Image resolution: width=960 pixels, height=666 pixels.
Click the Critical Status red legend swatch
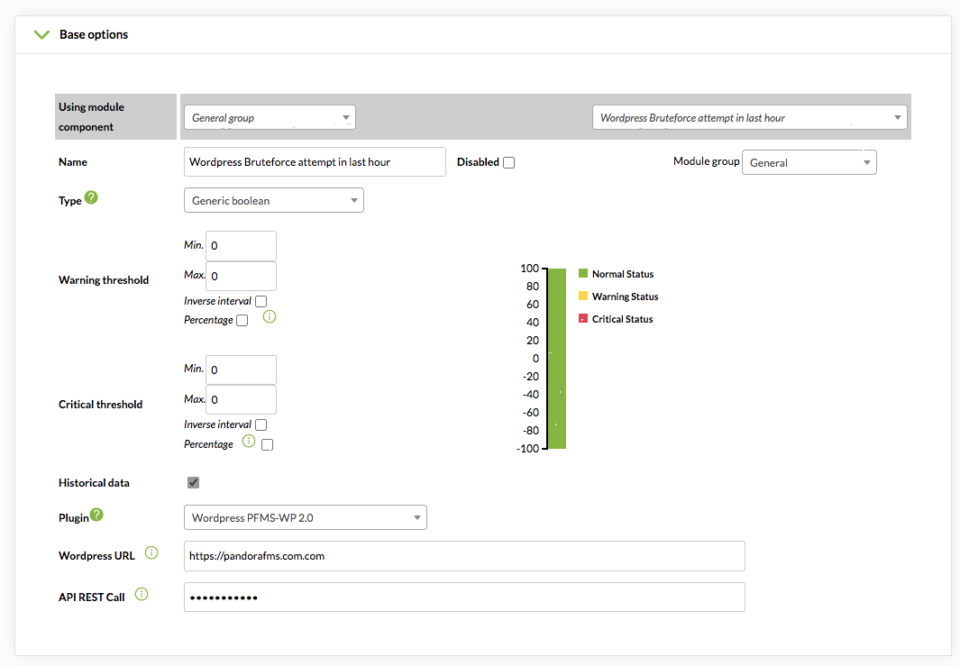[x=583, y=318]
